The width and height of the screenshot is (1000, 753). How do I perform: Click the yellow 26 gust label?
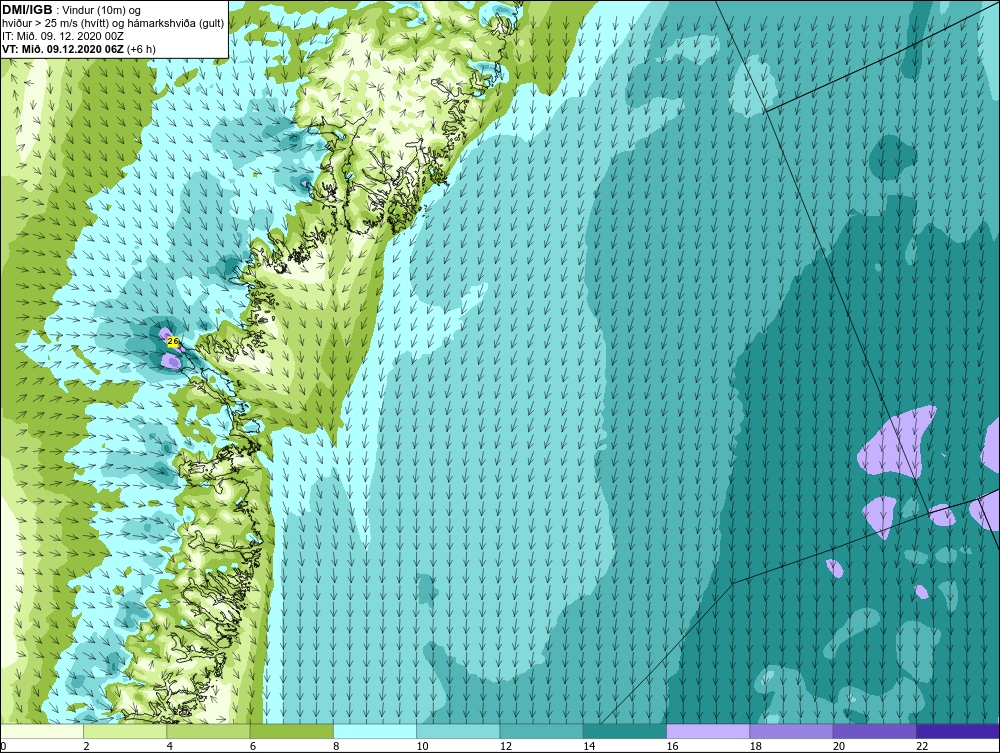[x=173, y=342]
